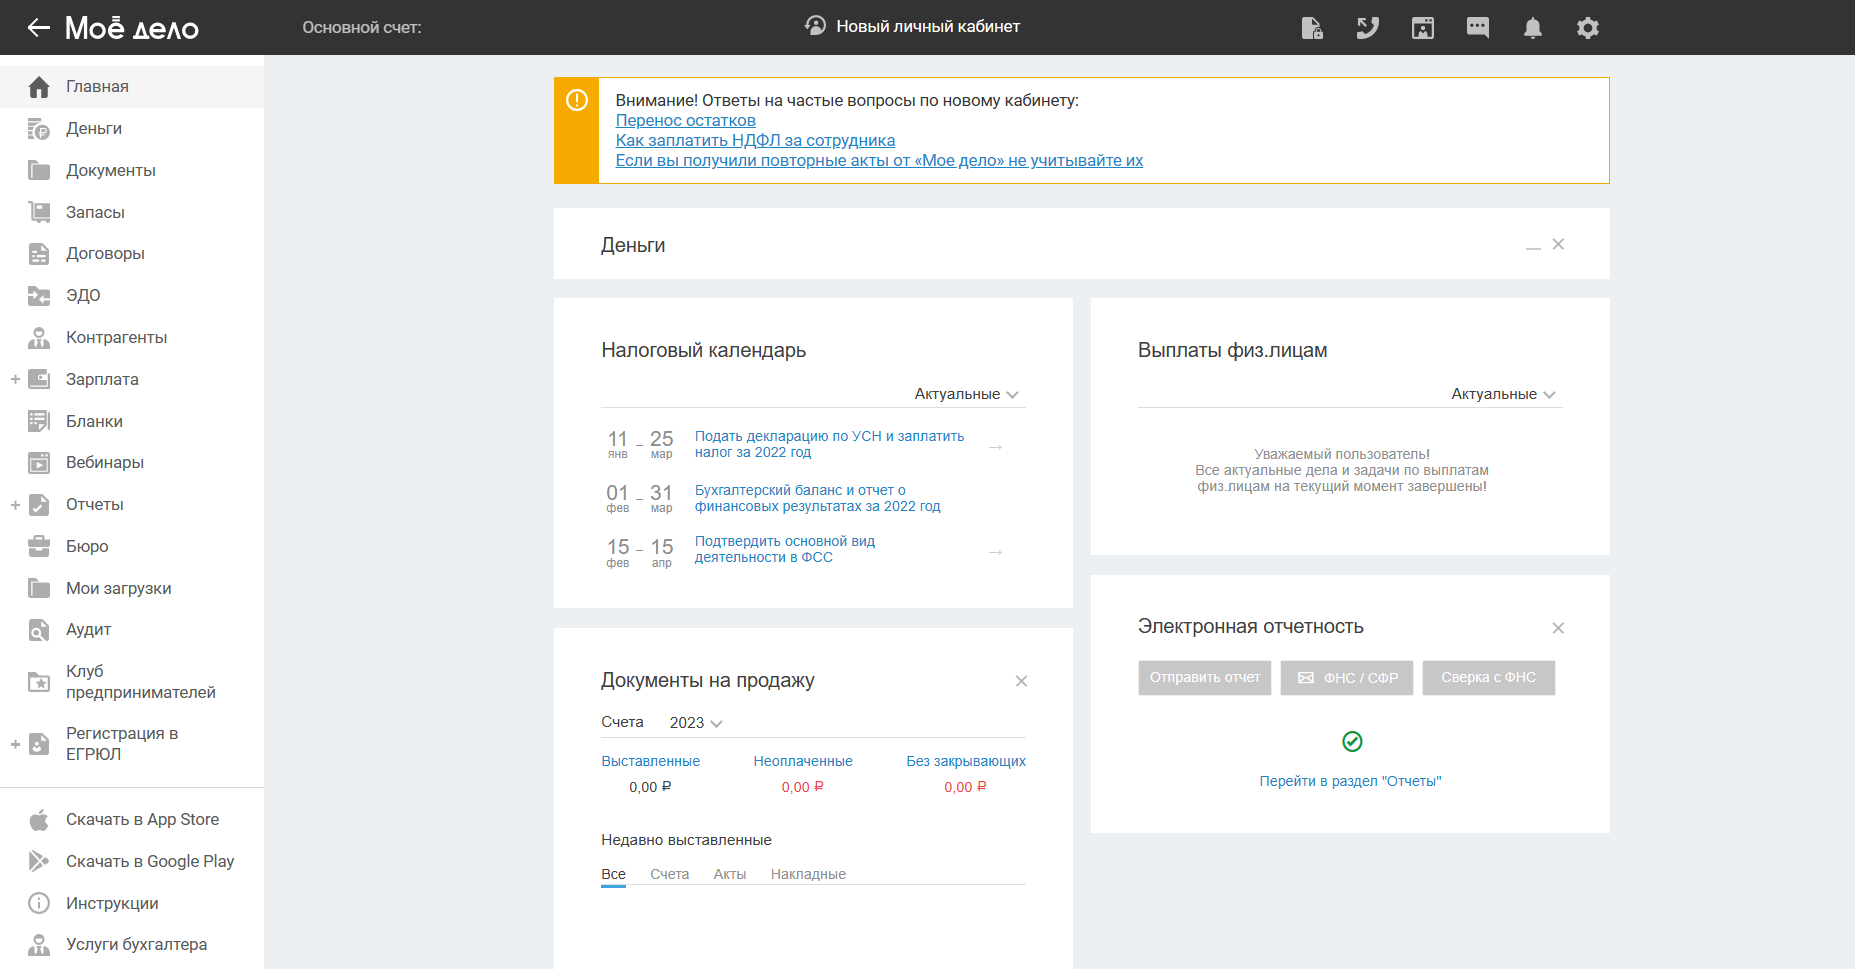
Task: Open the Перенос остатков link
Action: click(685, 120)
